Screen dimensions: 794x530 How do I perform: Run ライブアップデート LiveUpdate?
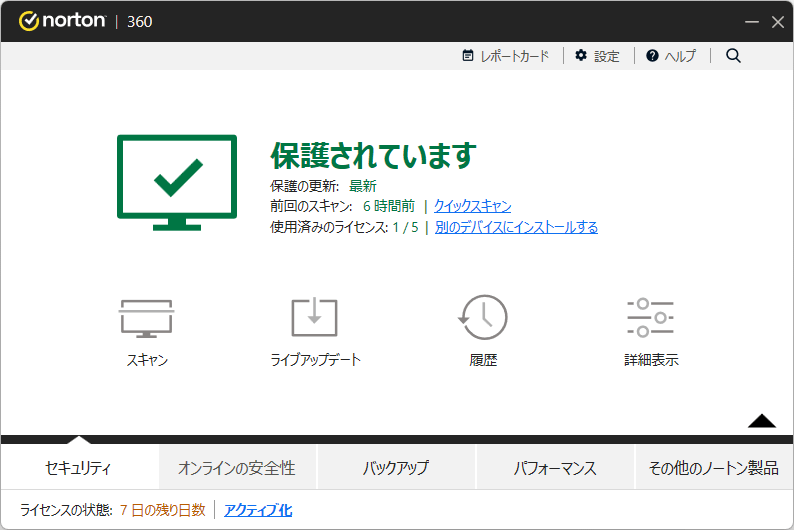[315, 332]
